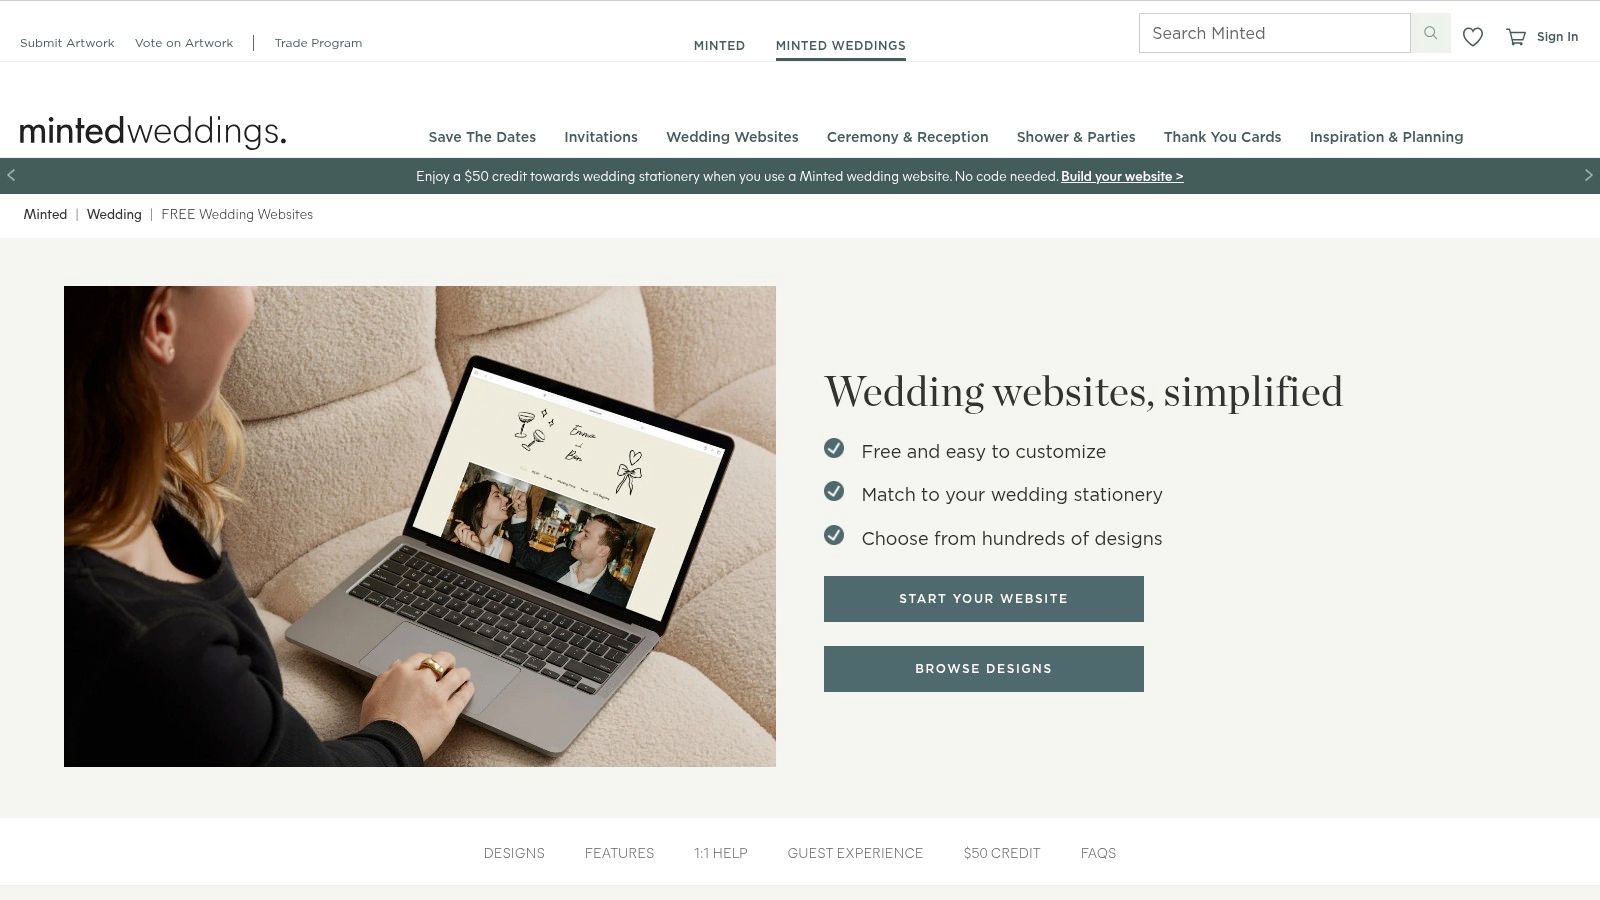Click the BROWSE DESIGNS button
The height and width of the screenshot is (900, 1600).
(x=984, y=669)
